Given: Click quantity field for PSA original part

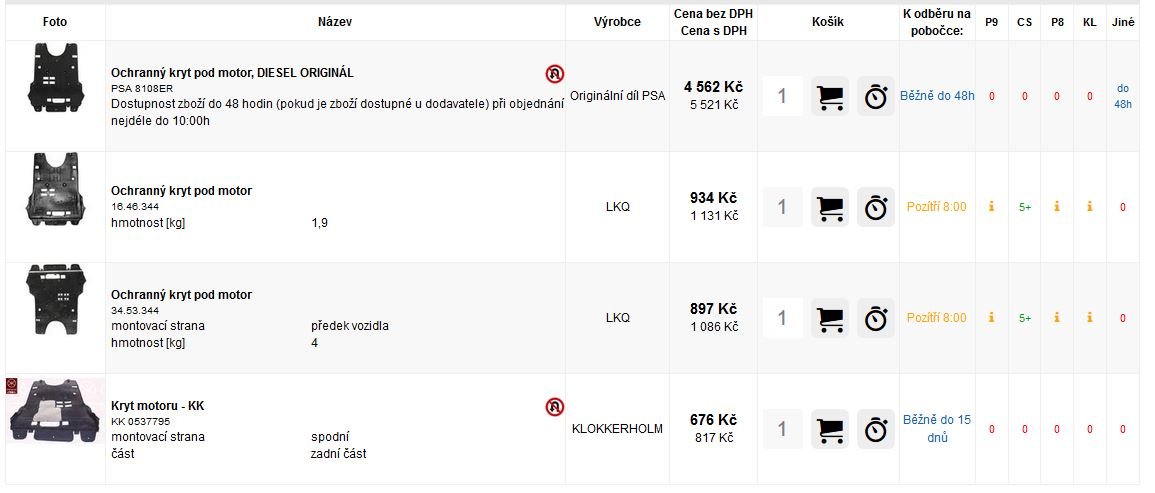Looking at the screenshot, I should [x=782, y=97].
